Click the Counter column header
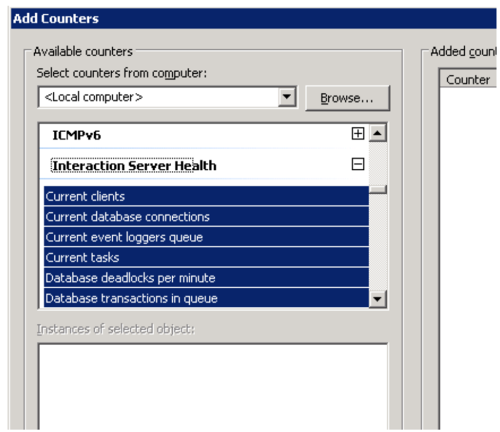This screenshot has height=432, width=500. point(468,80)
